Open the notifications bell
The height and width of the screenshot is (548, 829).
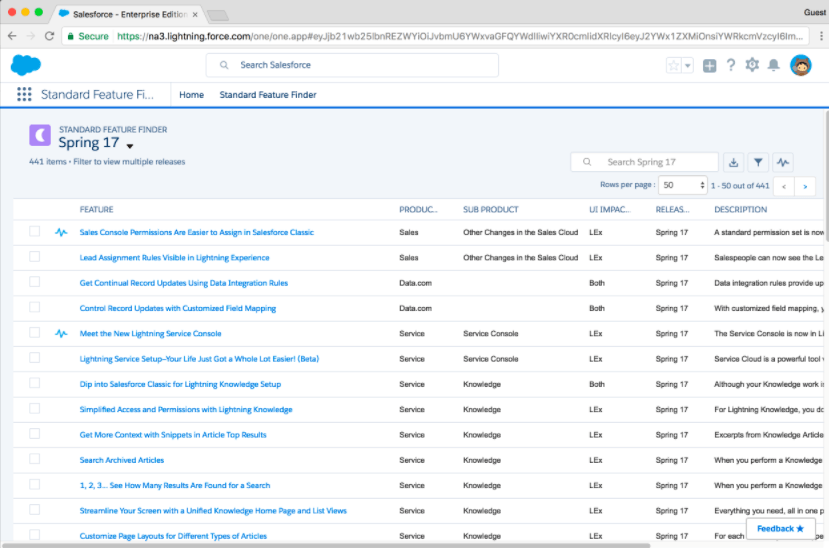[x=773, y=65]
